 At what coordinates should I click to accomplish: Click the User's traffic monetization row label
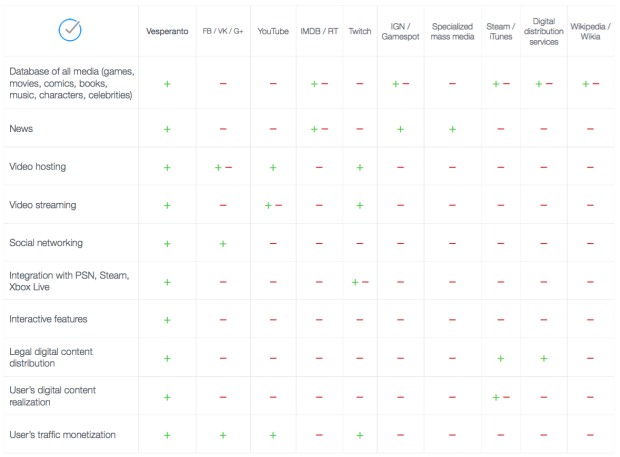62,434
